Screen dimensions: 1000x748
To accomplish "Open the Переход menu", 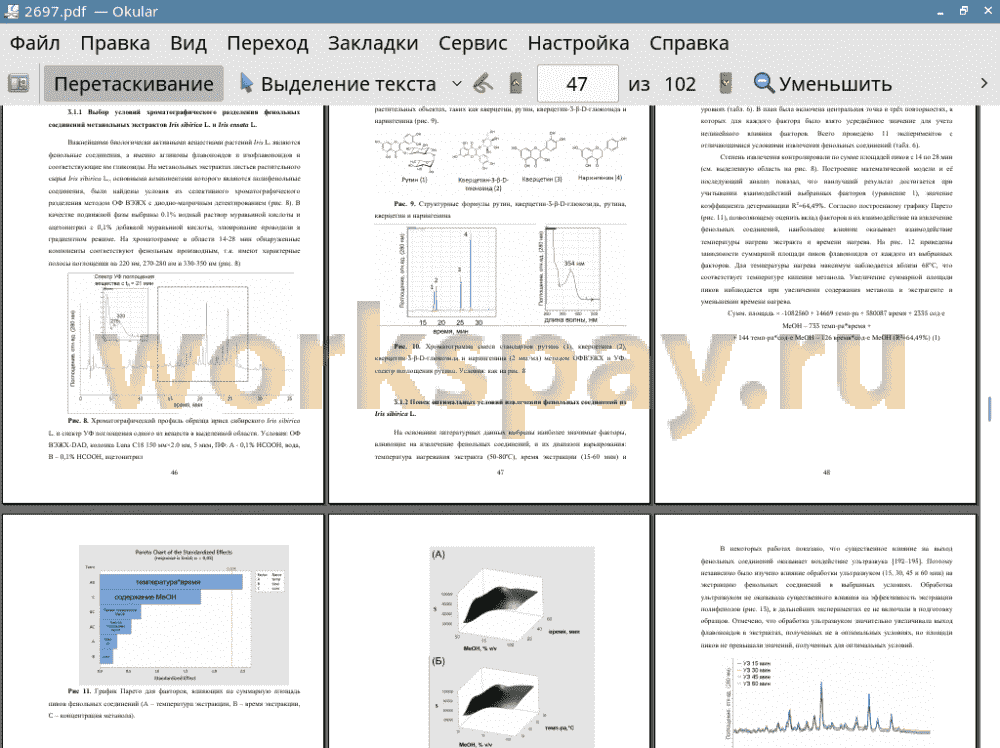I will [x=268, y=43].
